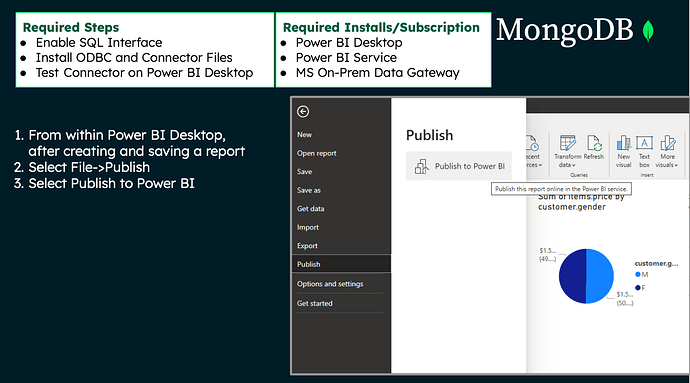Click Save in the File menu

point(304,172)
